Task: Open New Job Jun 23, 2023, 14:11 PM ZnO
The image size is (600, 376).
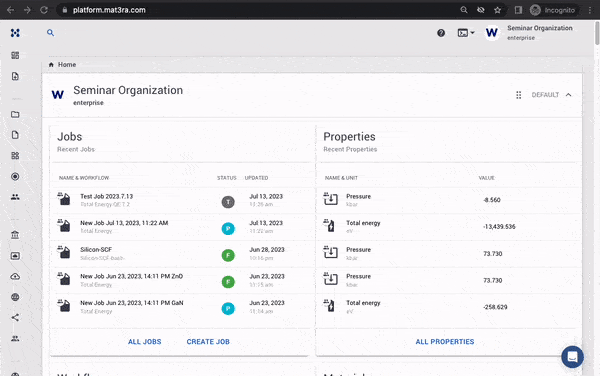Action: click(131, 276)
